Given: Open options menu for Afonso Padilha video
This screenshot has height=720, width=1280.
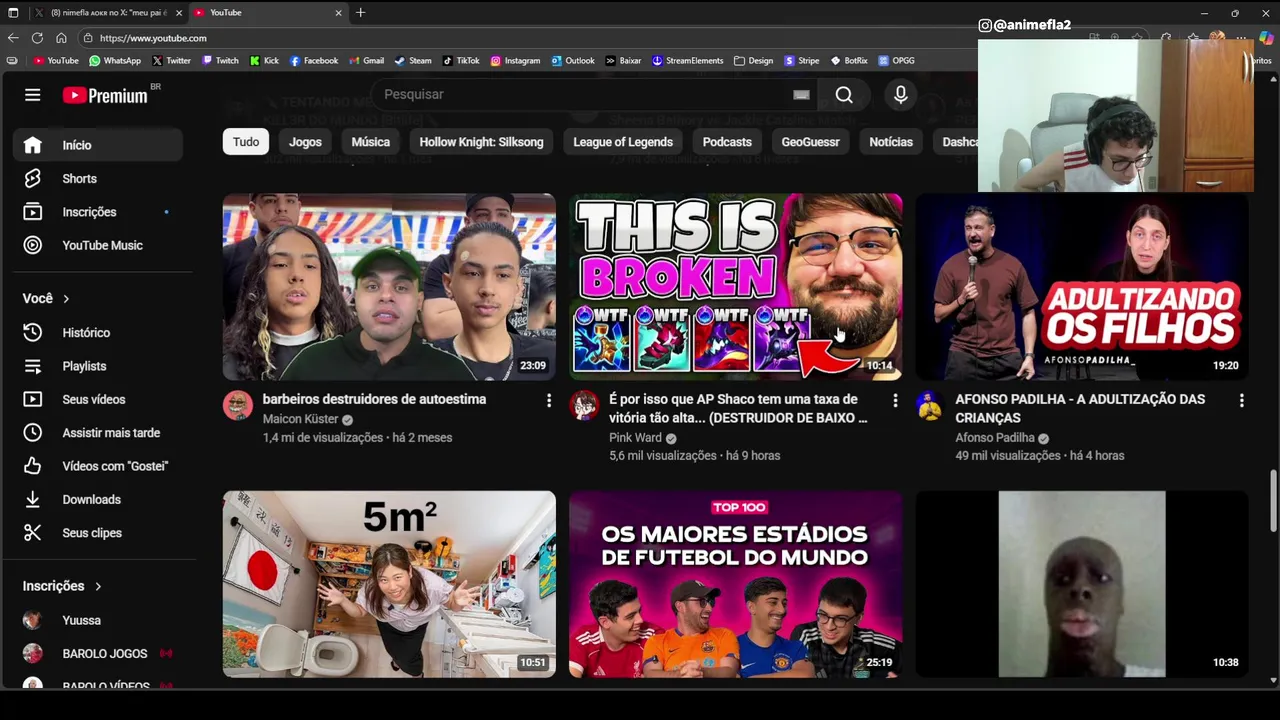Looking at the screenshot, I should (1241, 400).
